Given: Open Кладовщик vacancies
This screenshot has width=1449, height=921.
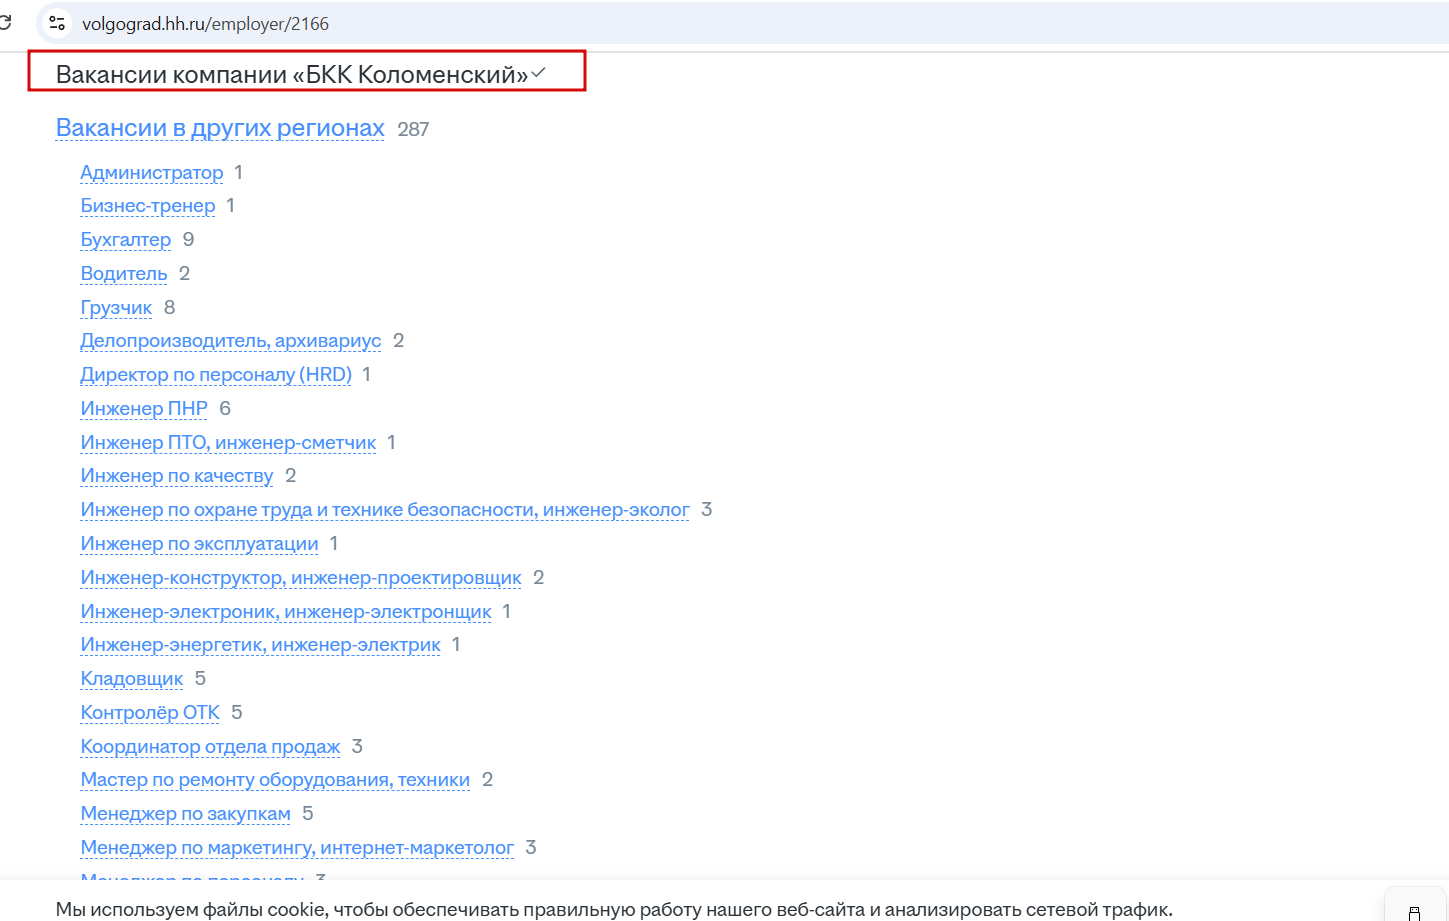Looking at the screenshot, I should click(132, 679).
